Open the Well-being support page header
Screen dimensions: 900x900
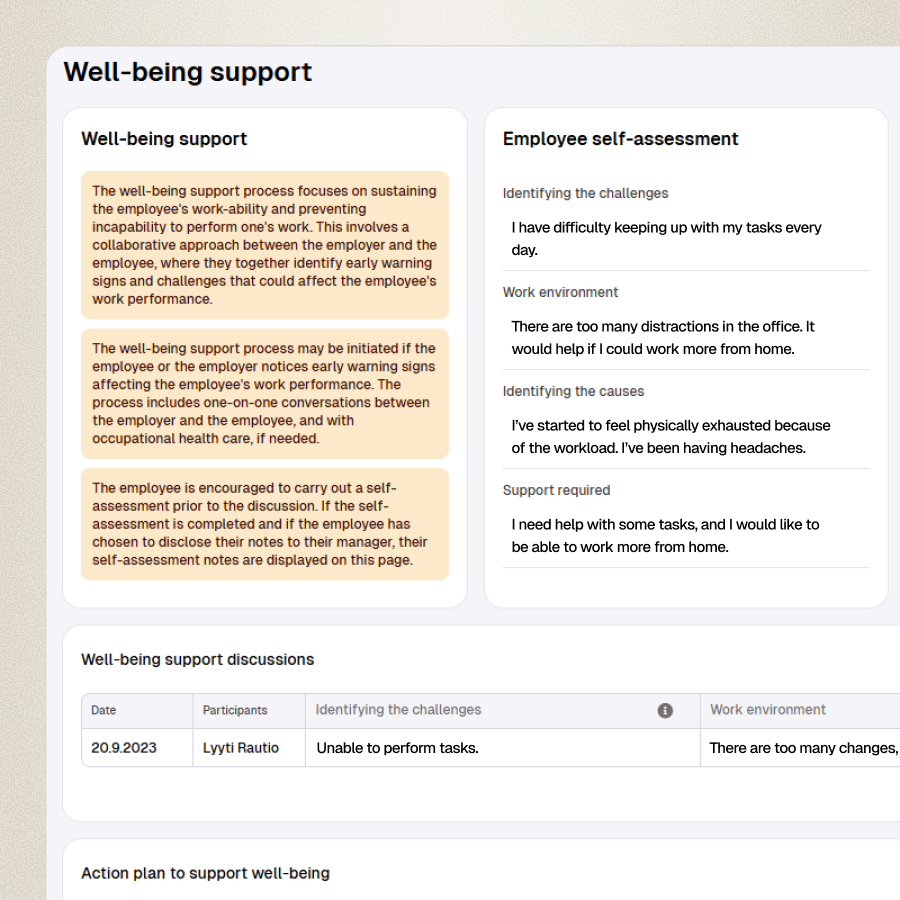(x=187, y=72)
